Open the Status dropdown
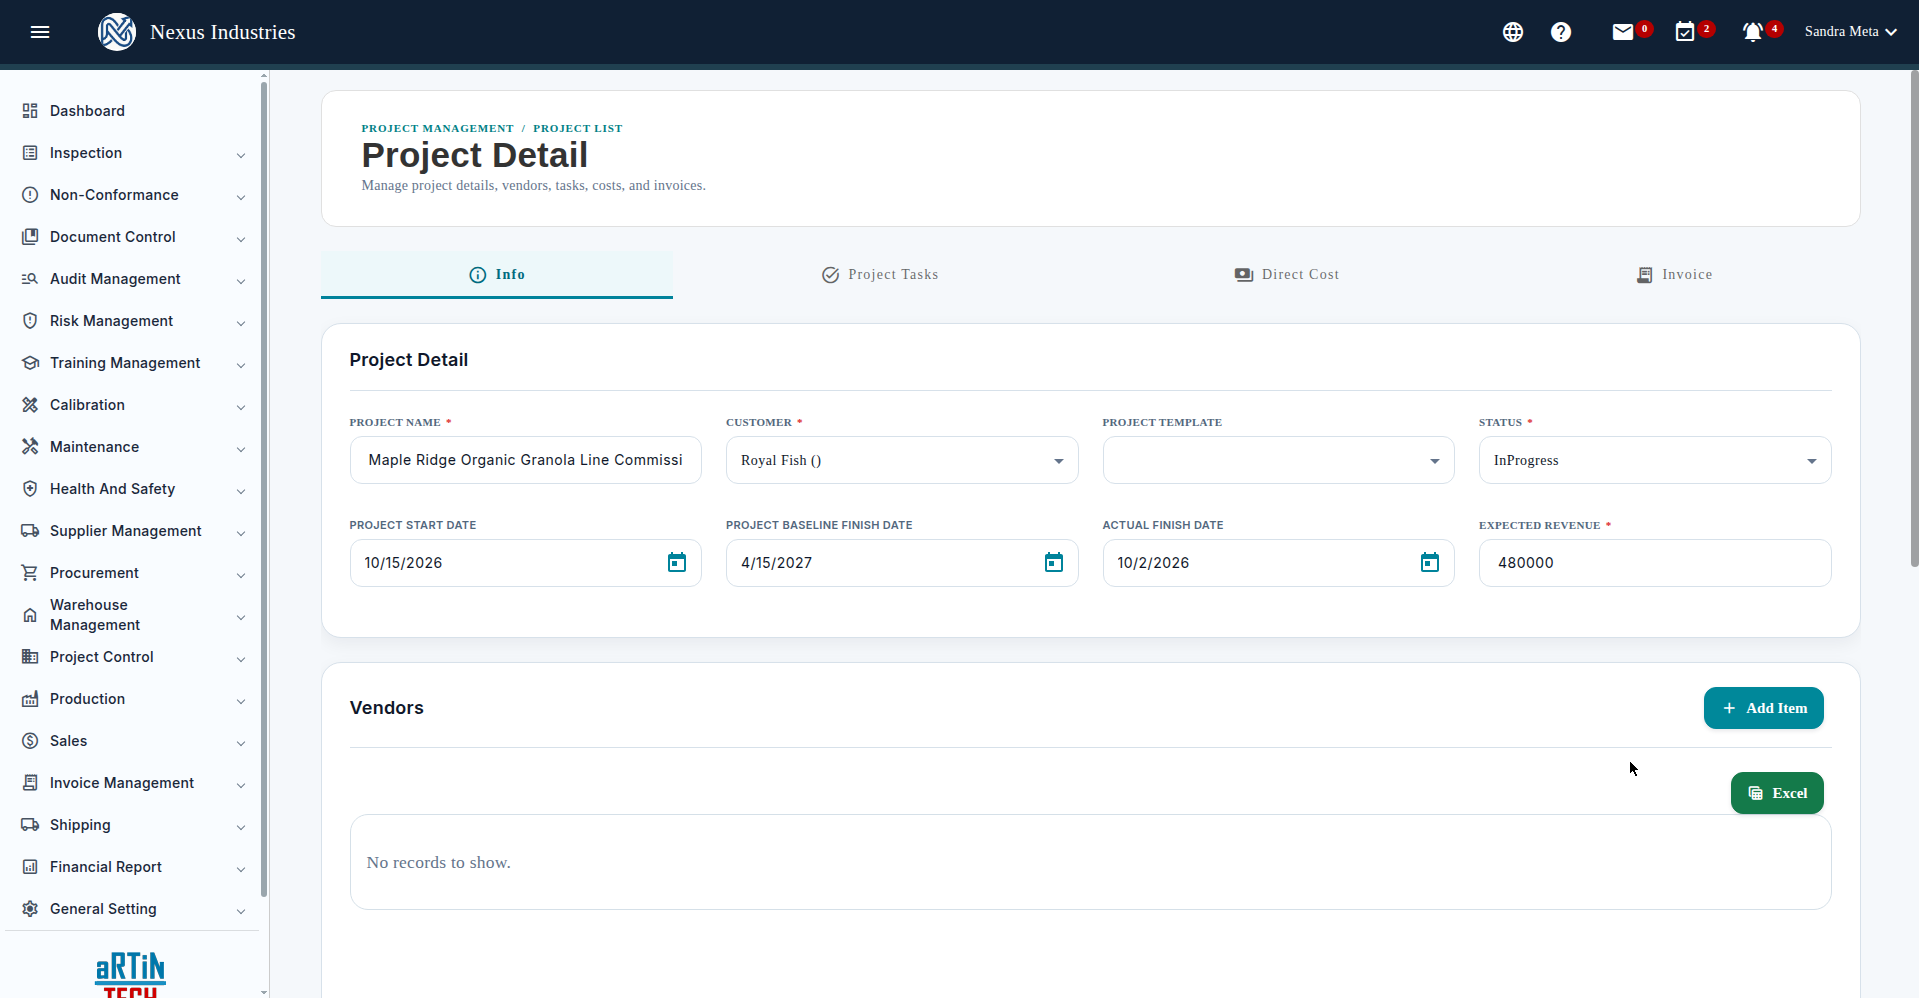 pos(1655,460)
